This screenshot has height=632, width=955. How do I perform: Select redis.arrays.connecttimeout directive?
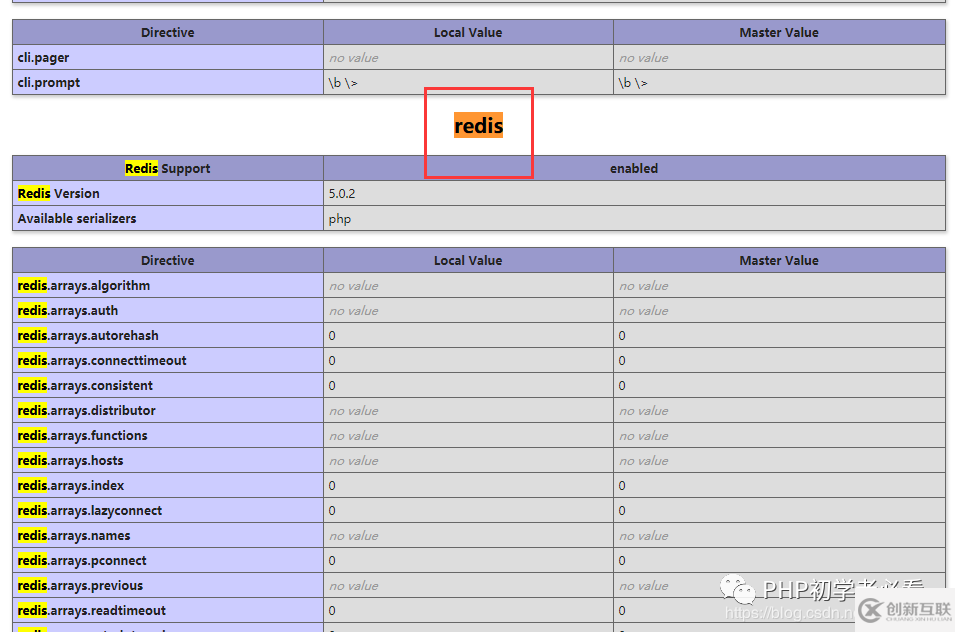click(167, 360)
